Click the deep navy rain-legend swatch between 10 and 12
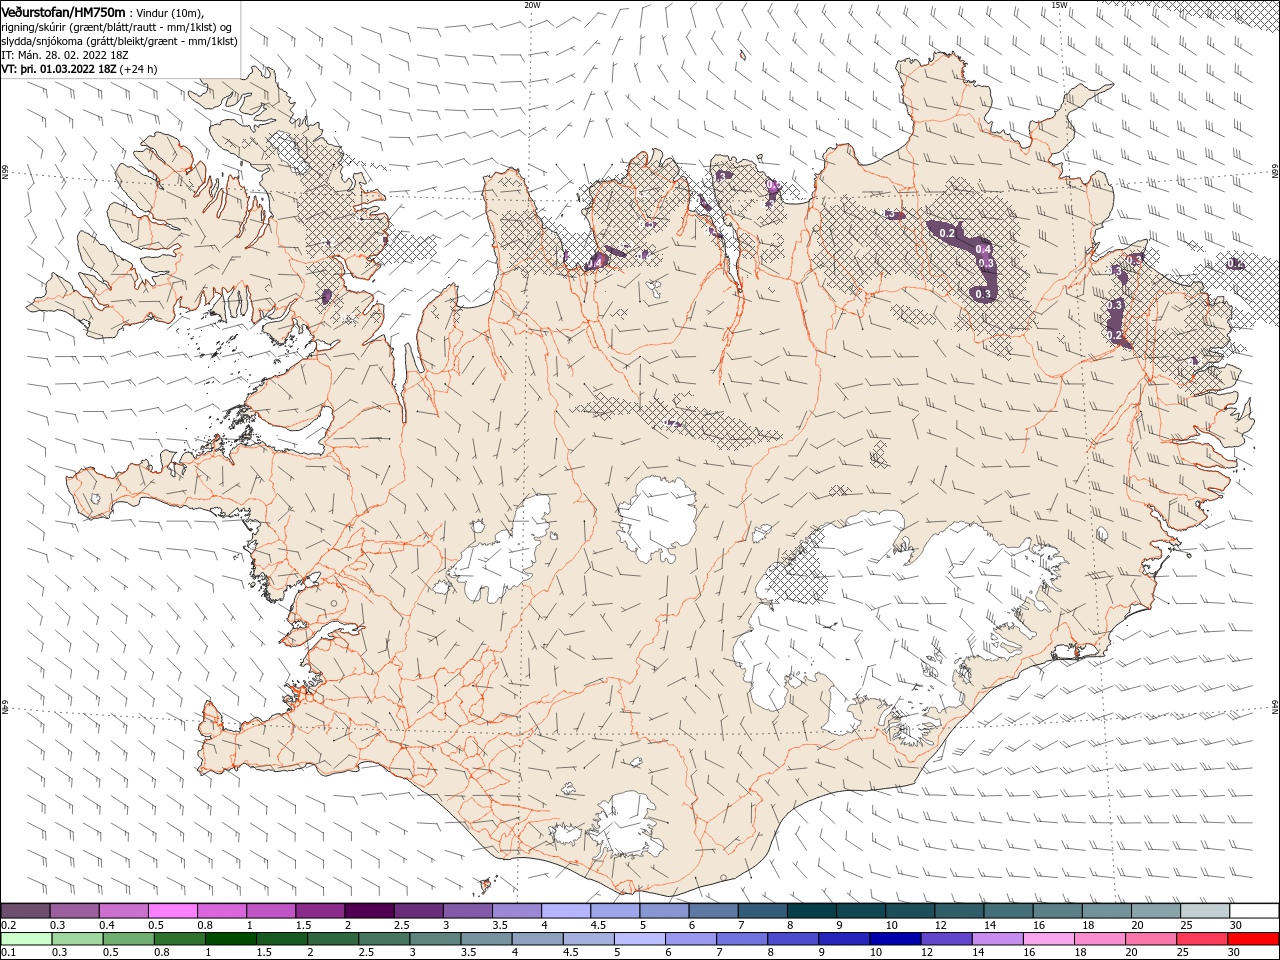Image resolution: width=1280 pixels, height=960 pixels. (894, 938)
